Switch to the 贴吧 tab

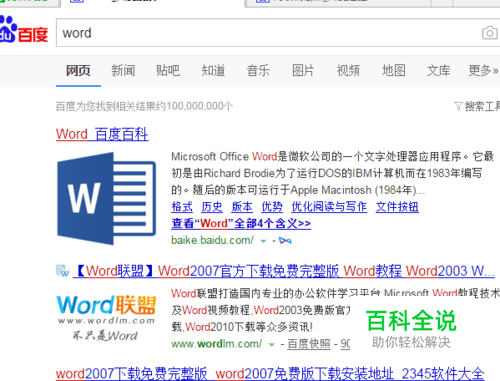click(x=168, y=71)
